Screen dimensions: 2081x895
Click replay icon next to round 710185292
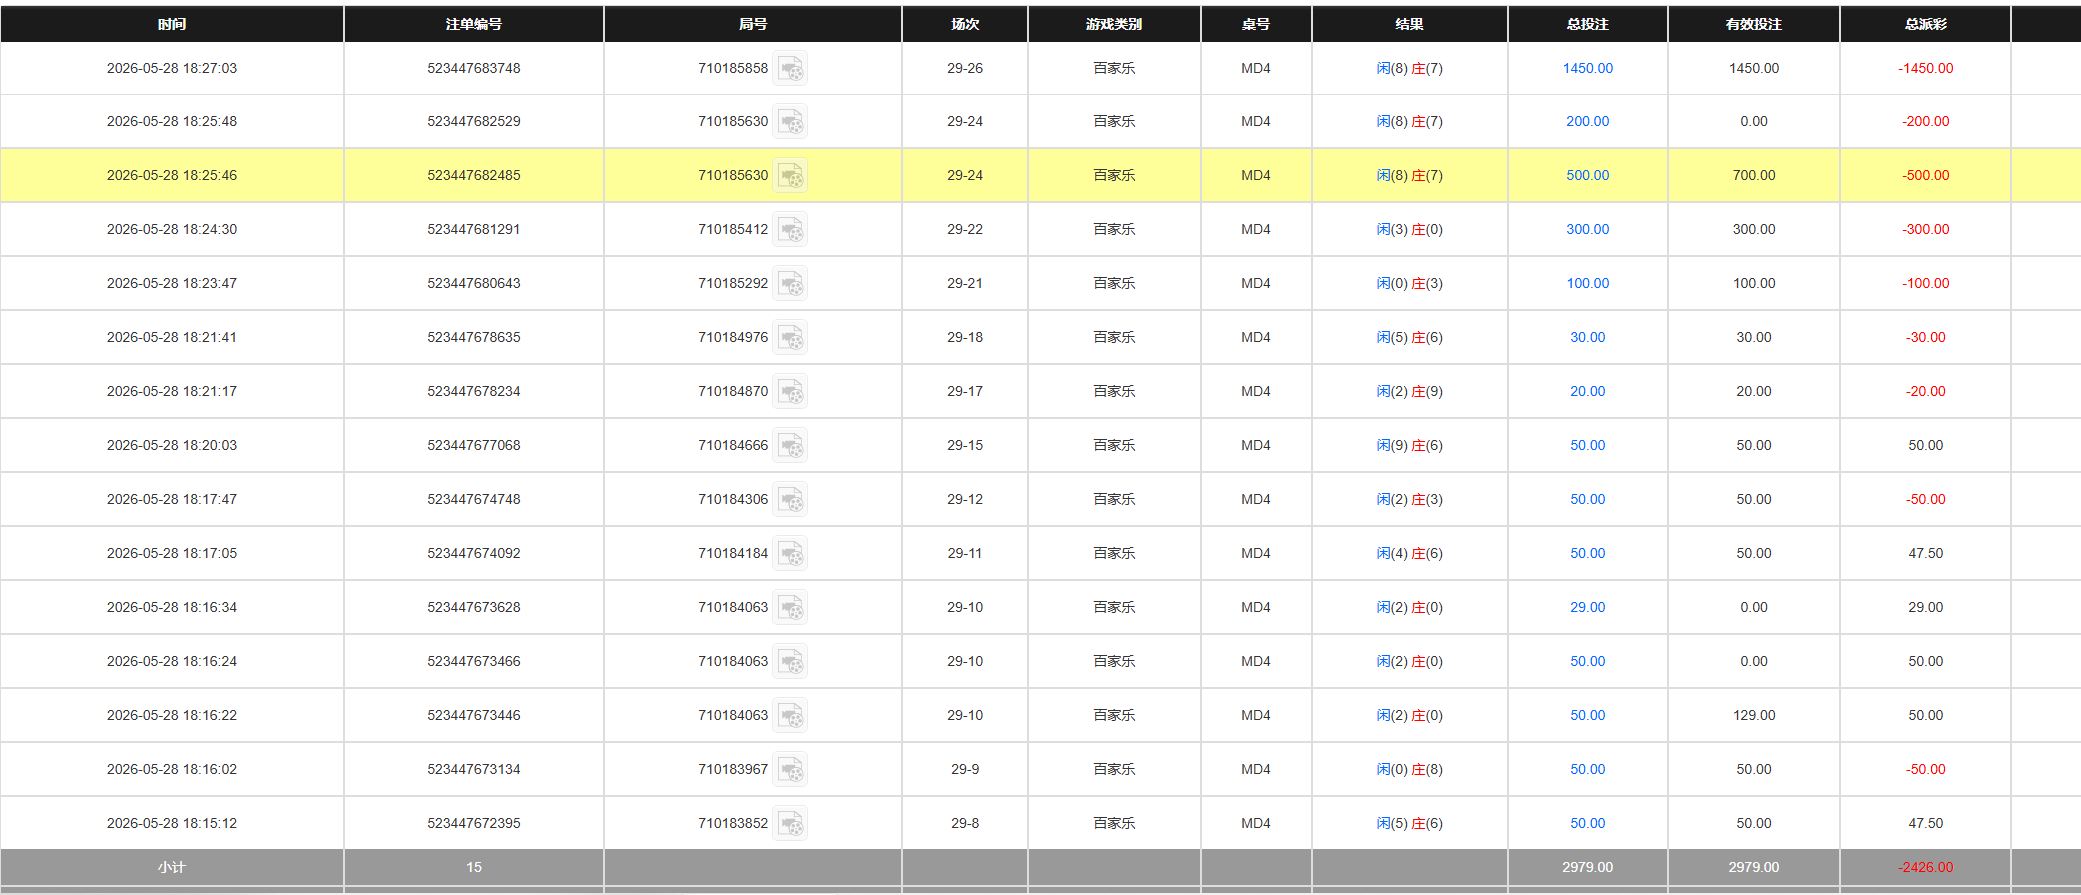click(x=790, y=284)
